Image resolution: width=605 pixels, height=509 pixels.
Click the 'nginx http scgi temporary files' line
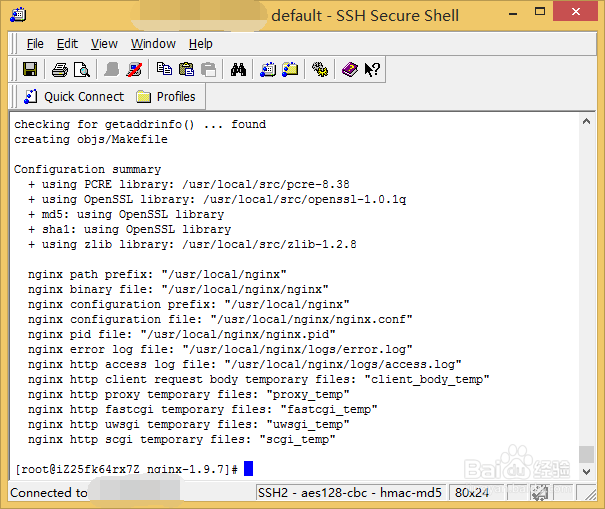coord(182,439)
